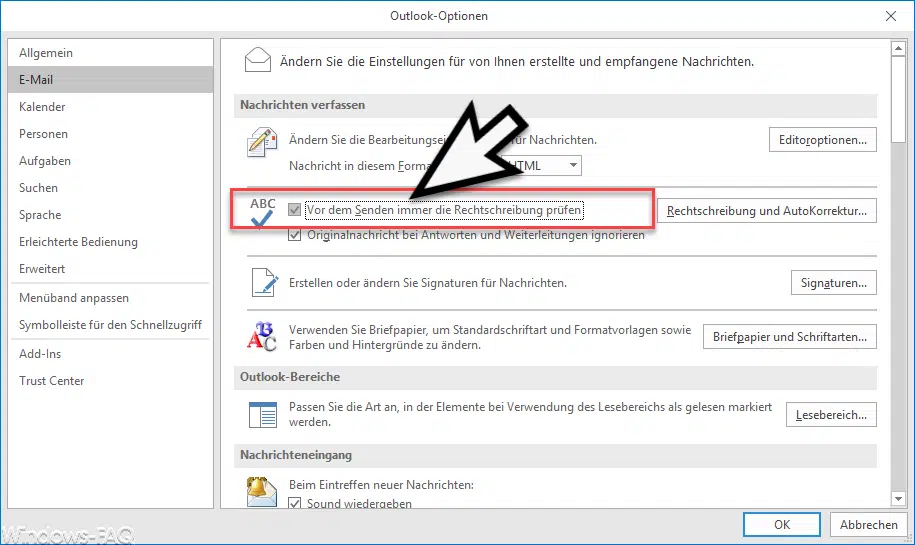This screenshot has width=915, height=545.
Task: Open the Kalender options category
Action: (111, 107)
